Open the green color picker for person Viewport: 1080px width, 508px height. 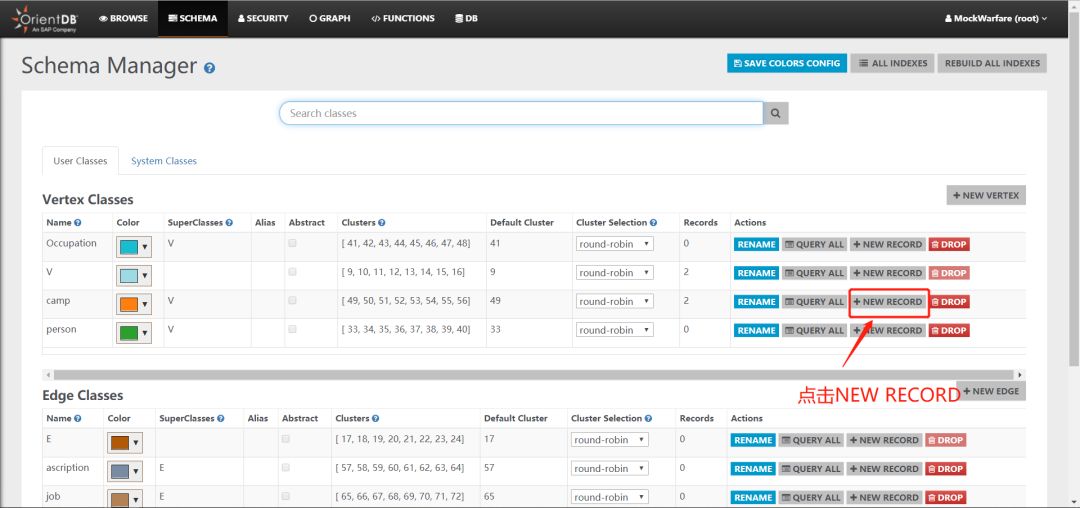pyautogui.click(x=134, y=333)
